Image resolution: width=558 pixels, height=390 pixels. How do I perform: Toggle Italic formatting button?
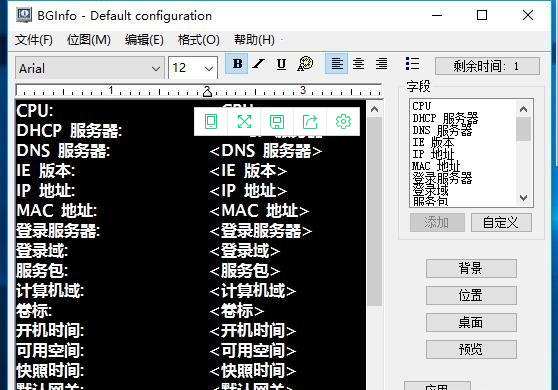tap(259, 64)
